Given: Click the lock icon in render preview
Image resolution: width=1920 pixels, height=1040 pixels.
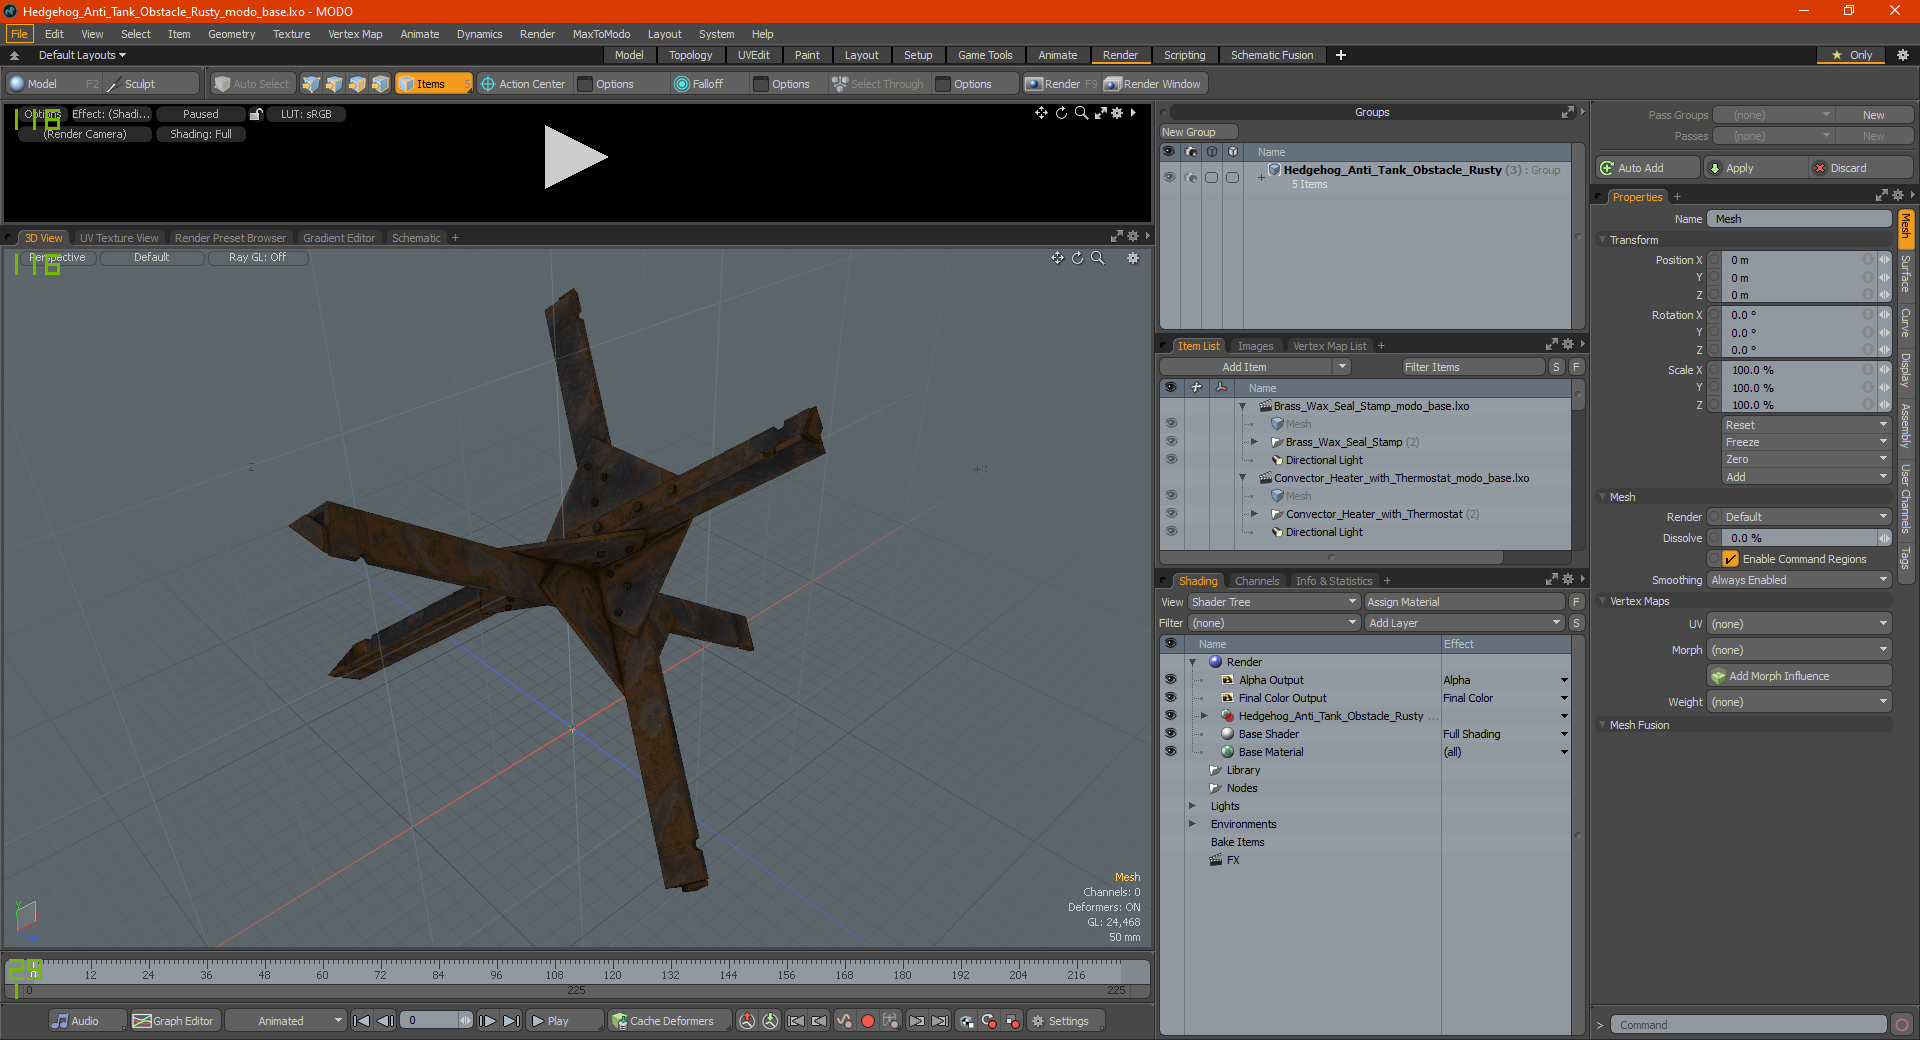Looking at the screenshot, I should pyautogui.click(x=256, y=114).
